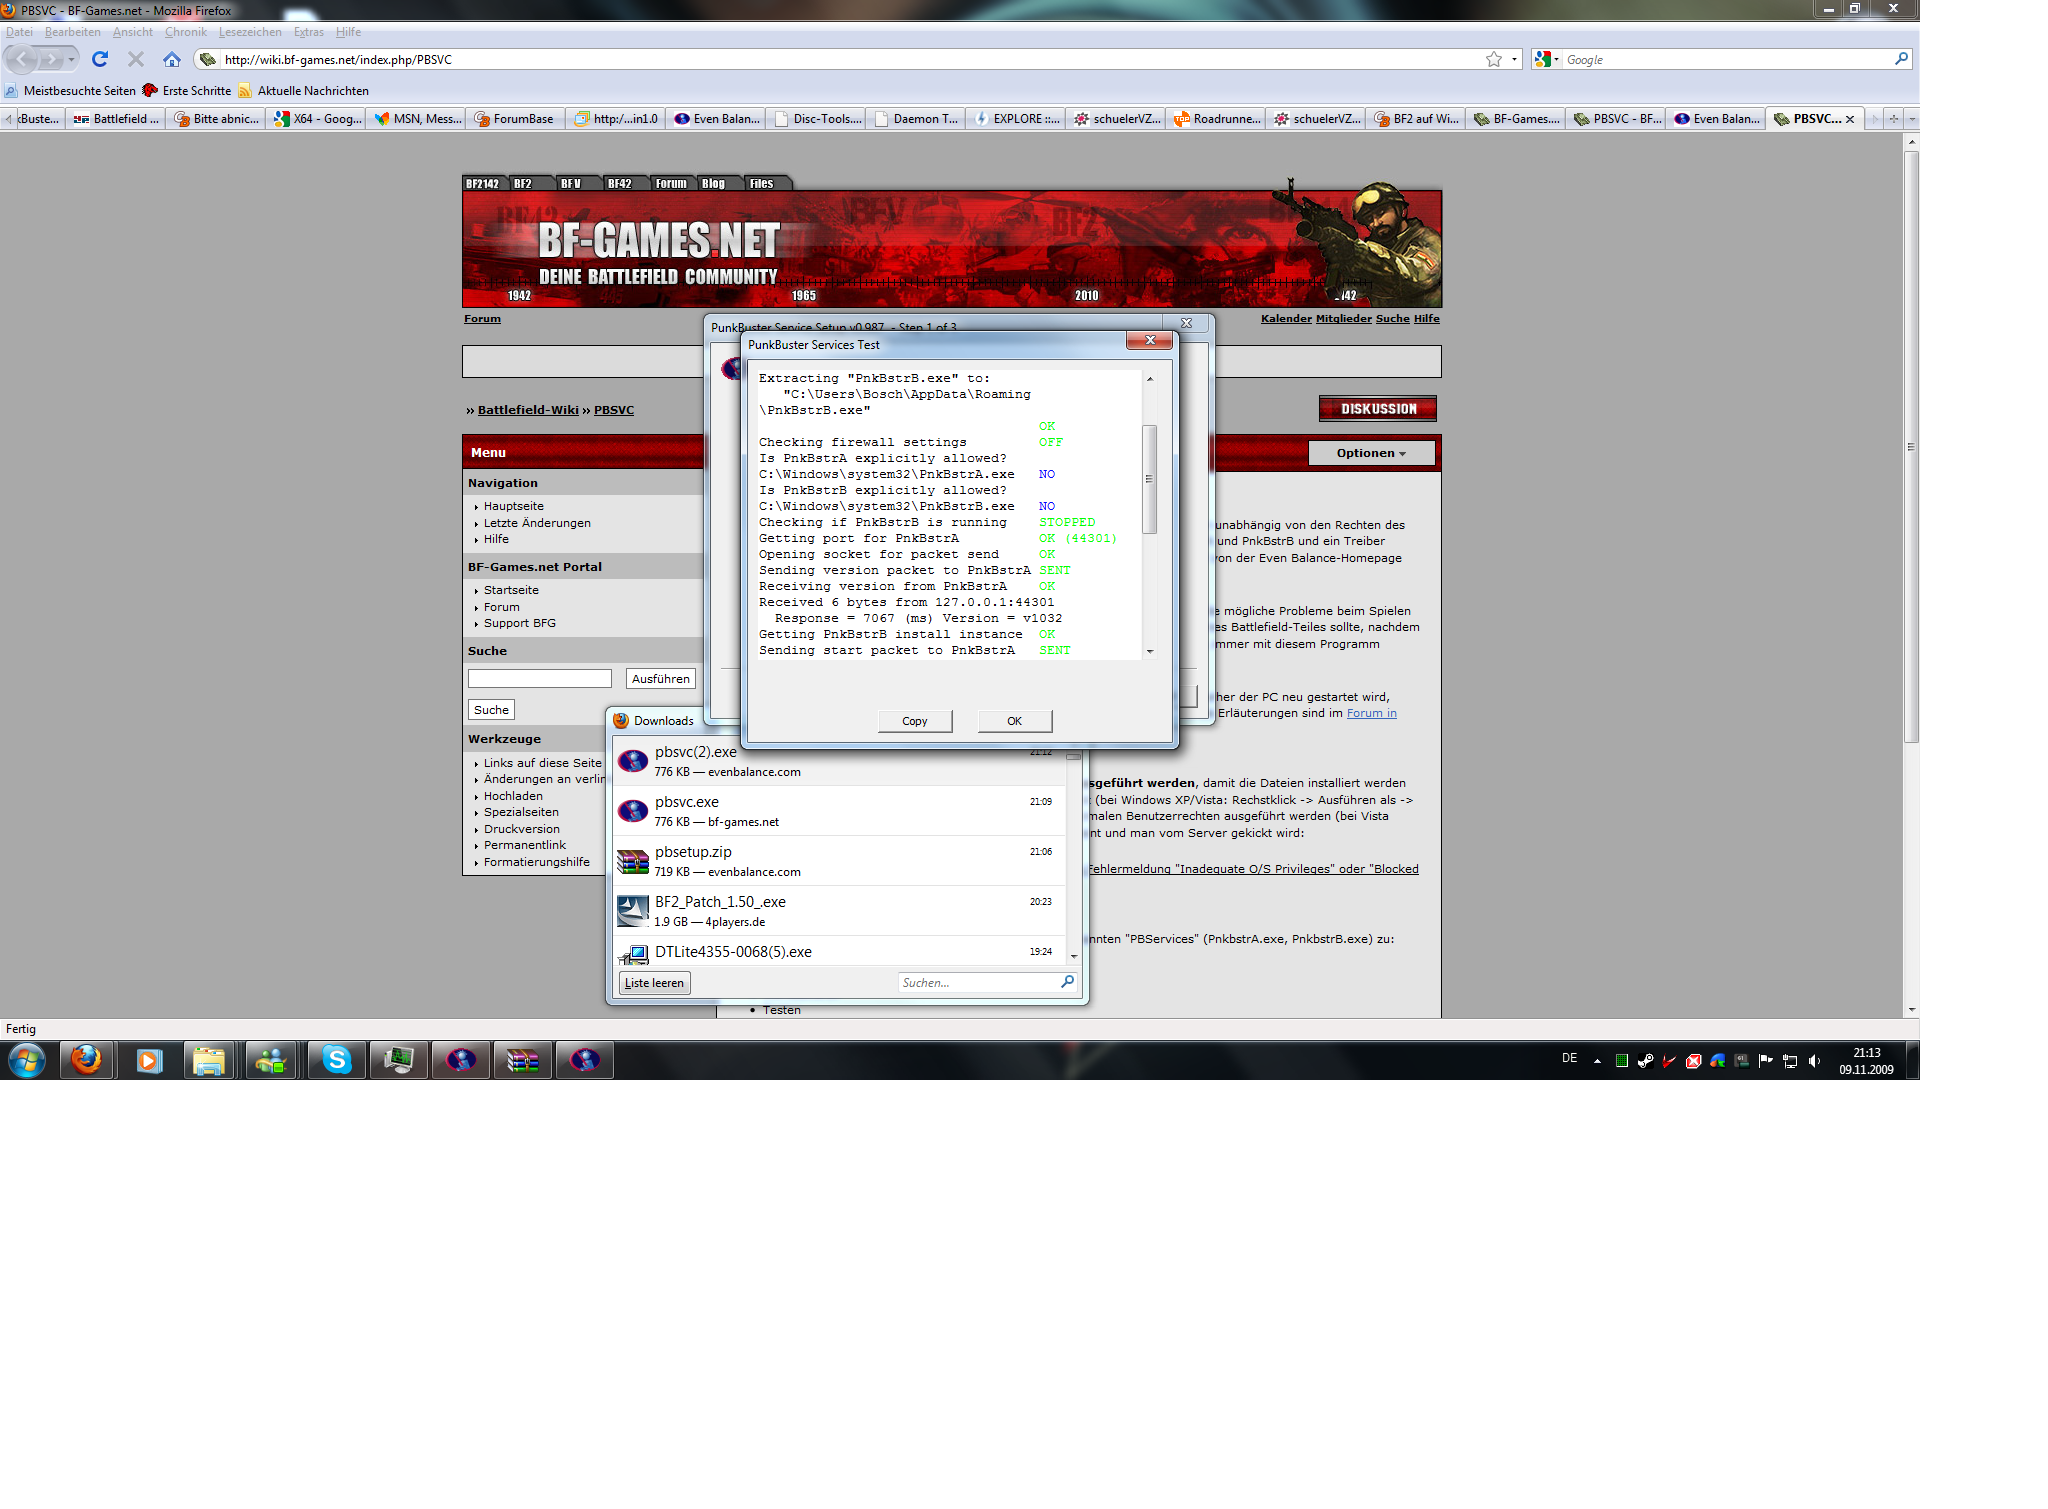Click the home page icon
Screen dimensions: 2048x1509
click(x=172, y=60)
